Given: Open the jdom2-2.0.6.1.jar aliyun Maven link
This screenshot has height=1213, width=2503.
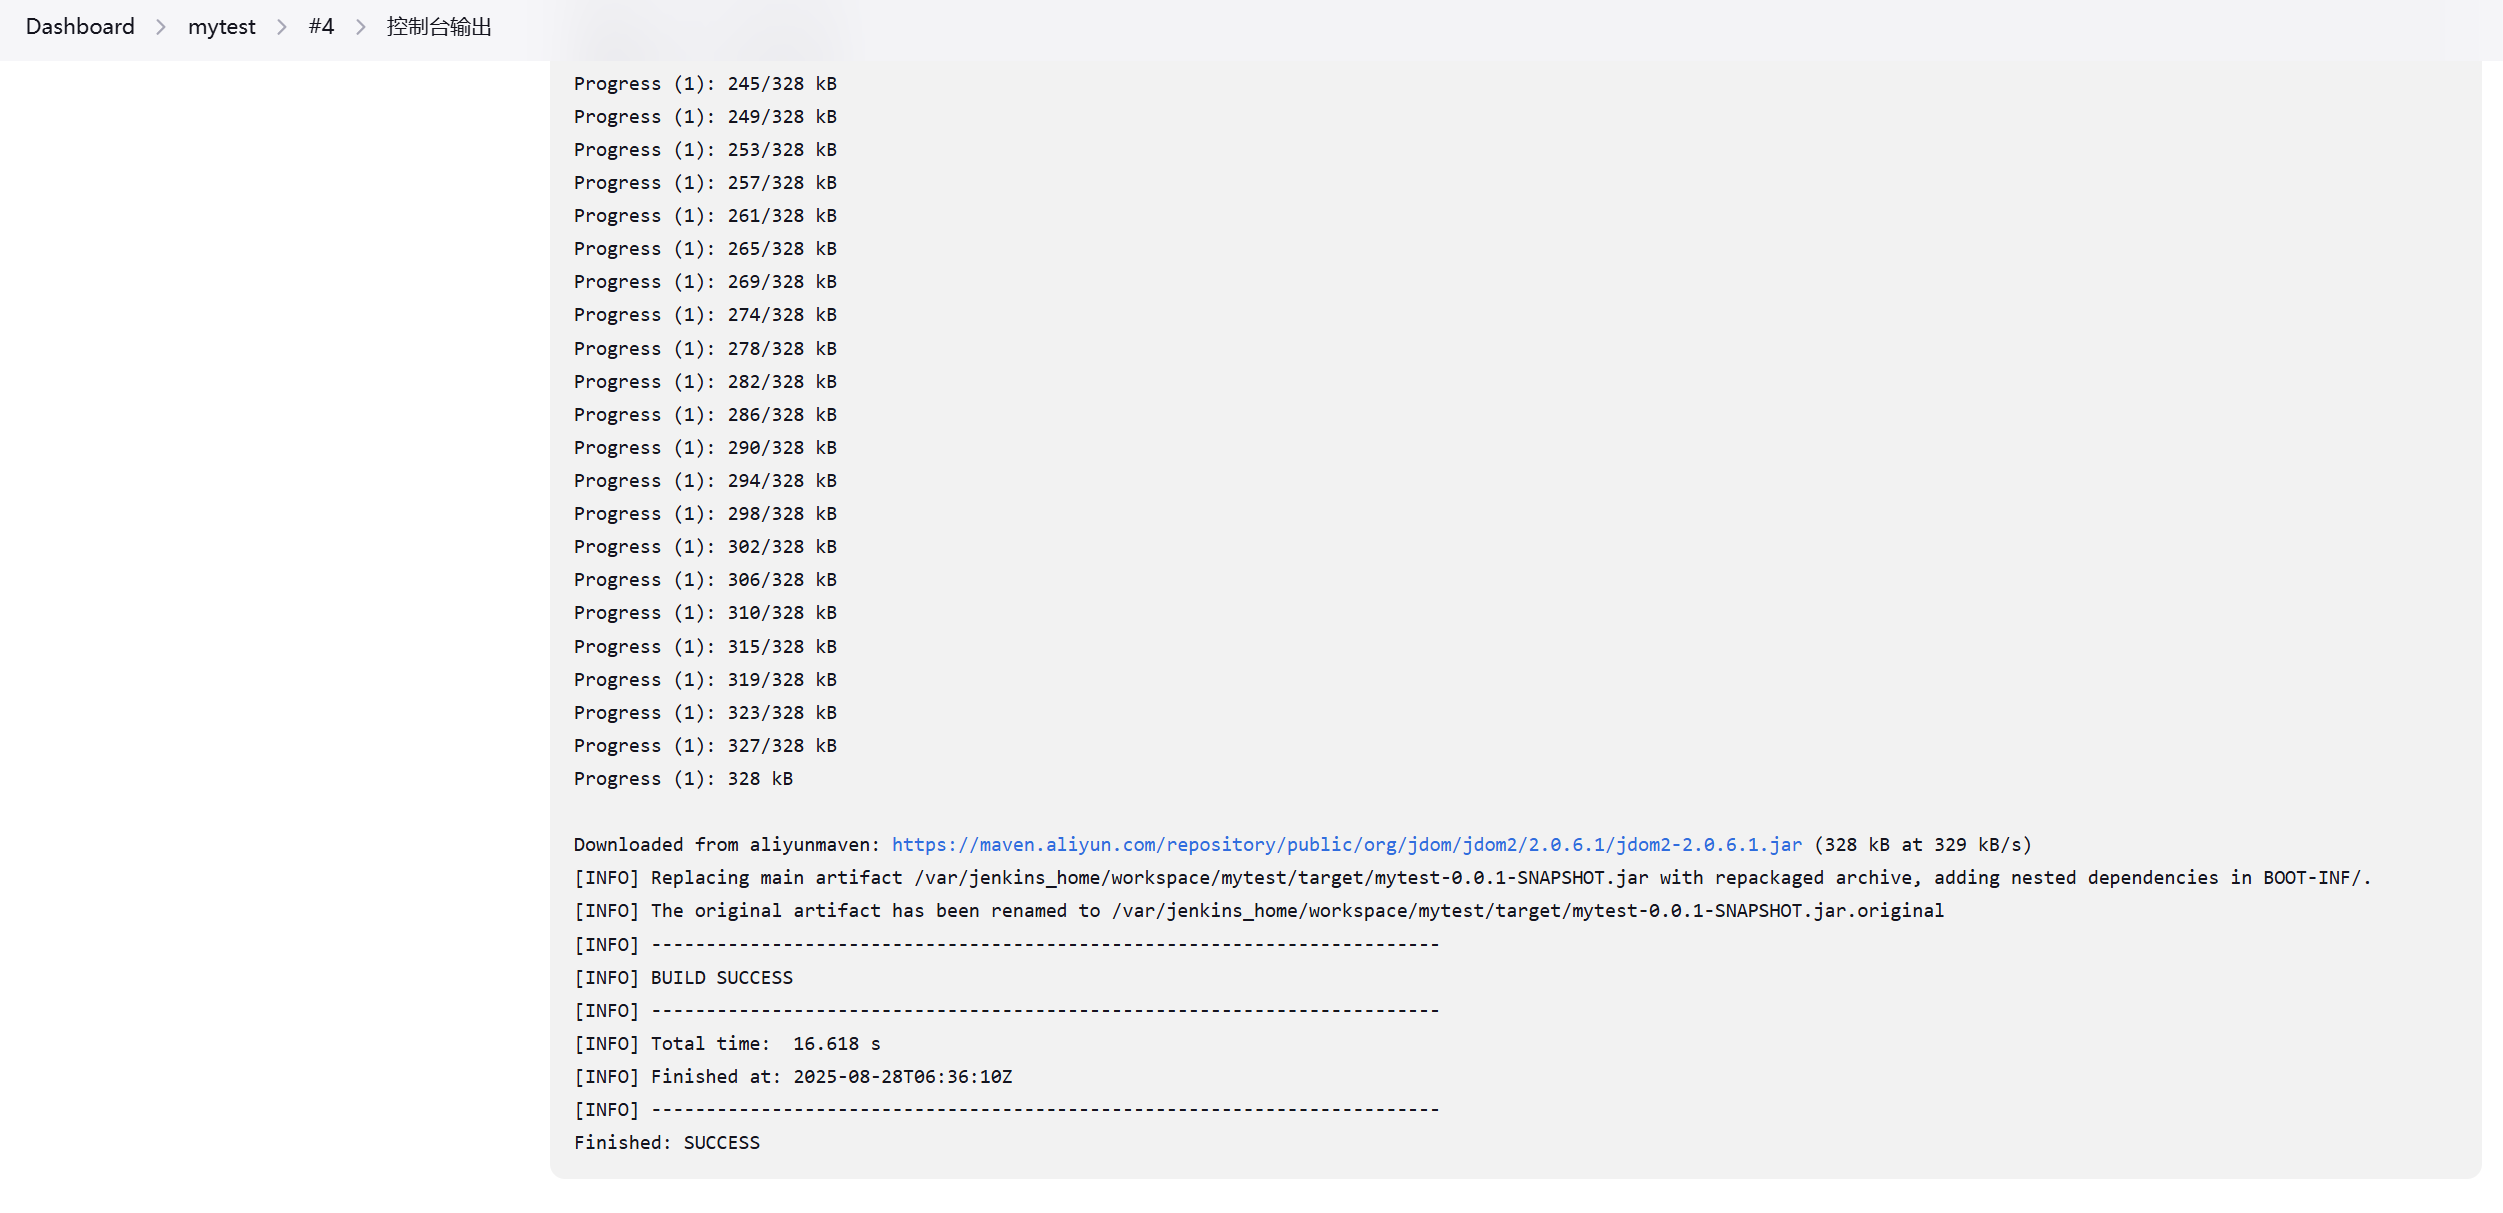Looking at the screenshot, I should [1346, 845].
